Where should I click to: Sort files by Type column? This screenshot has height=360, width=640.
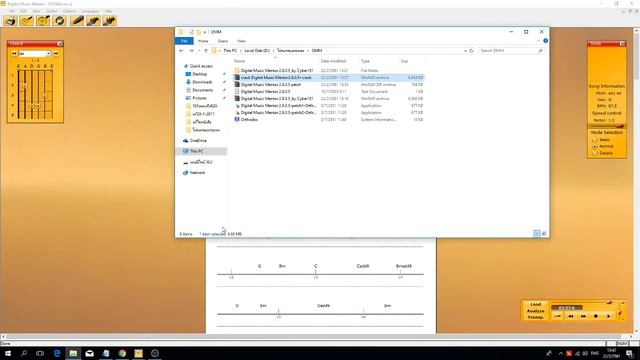pos(365,61)
